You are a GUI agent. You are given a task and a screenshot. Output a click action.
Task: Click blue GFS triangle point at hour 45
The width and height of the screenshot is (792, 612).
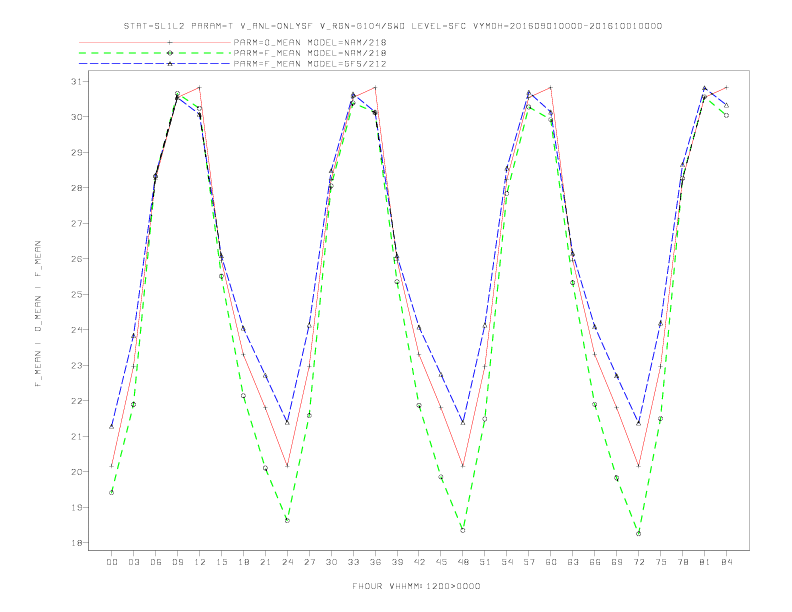click(x=441, y=375)
